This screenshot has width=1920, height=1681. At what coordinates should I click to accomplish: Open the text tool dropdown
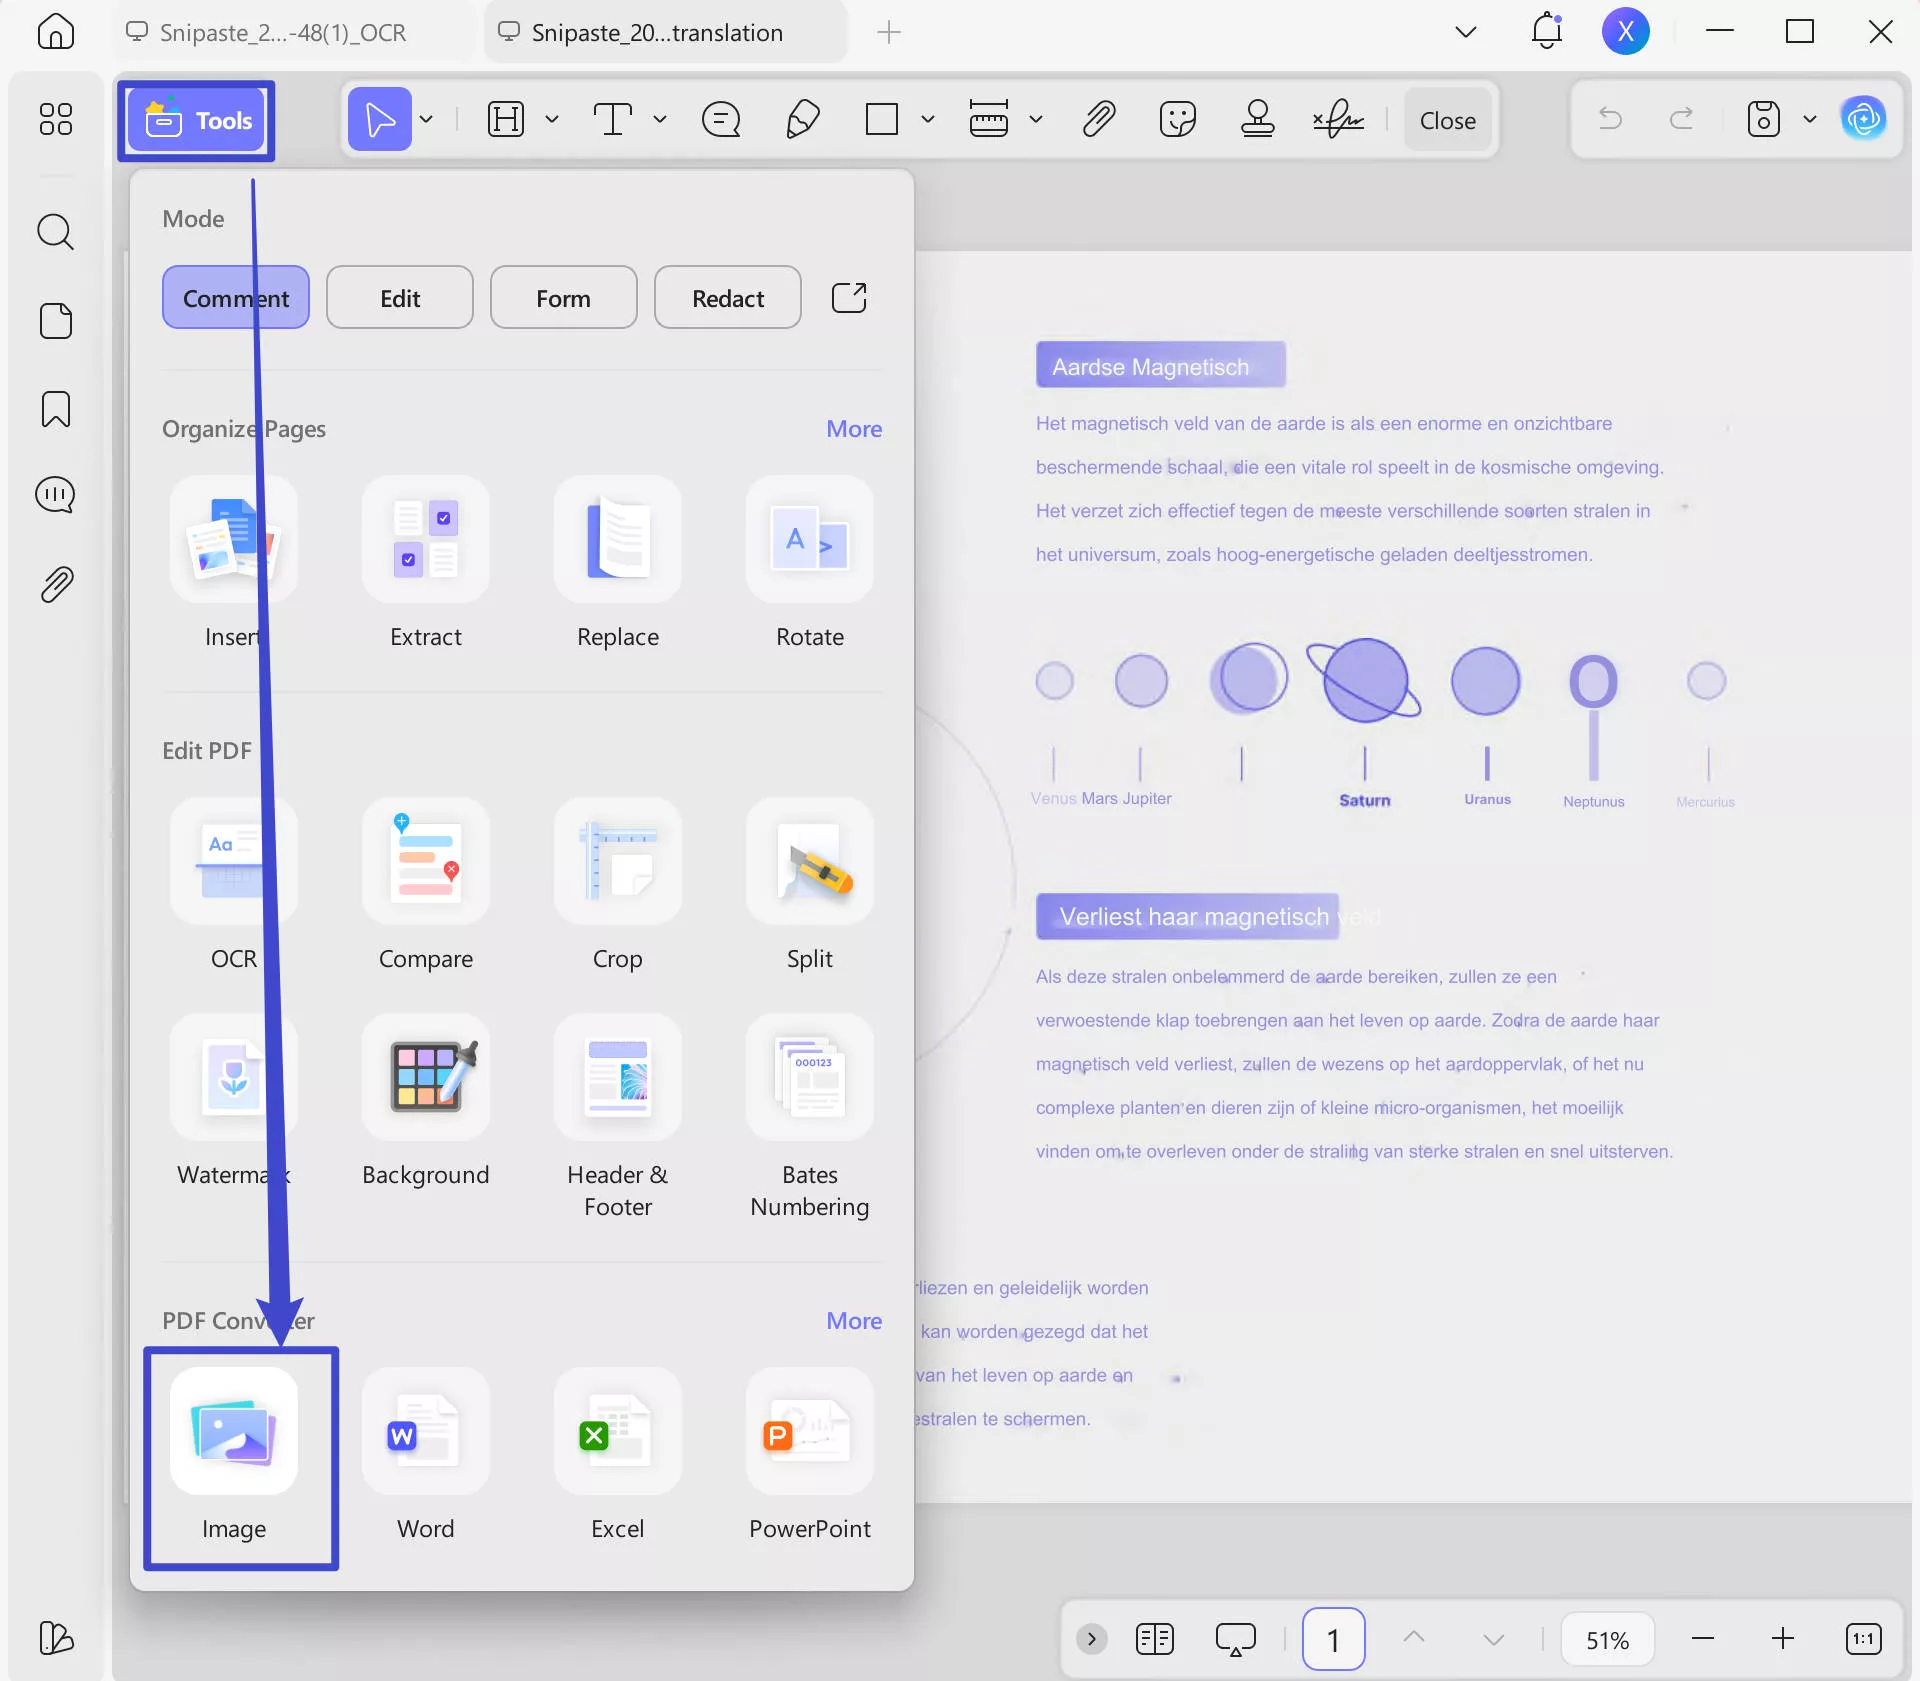tap(660, 119)
